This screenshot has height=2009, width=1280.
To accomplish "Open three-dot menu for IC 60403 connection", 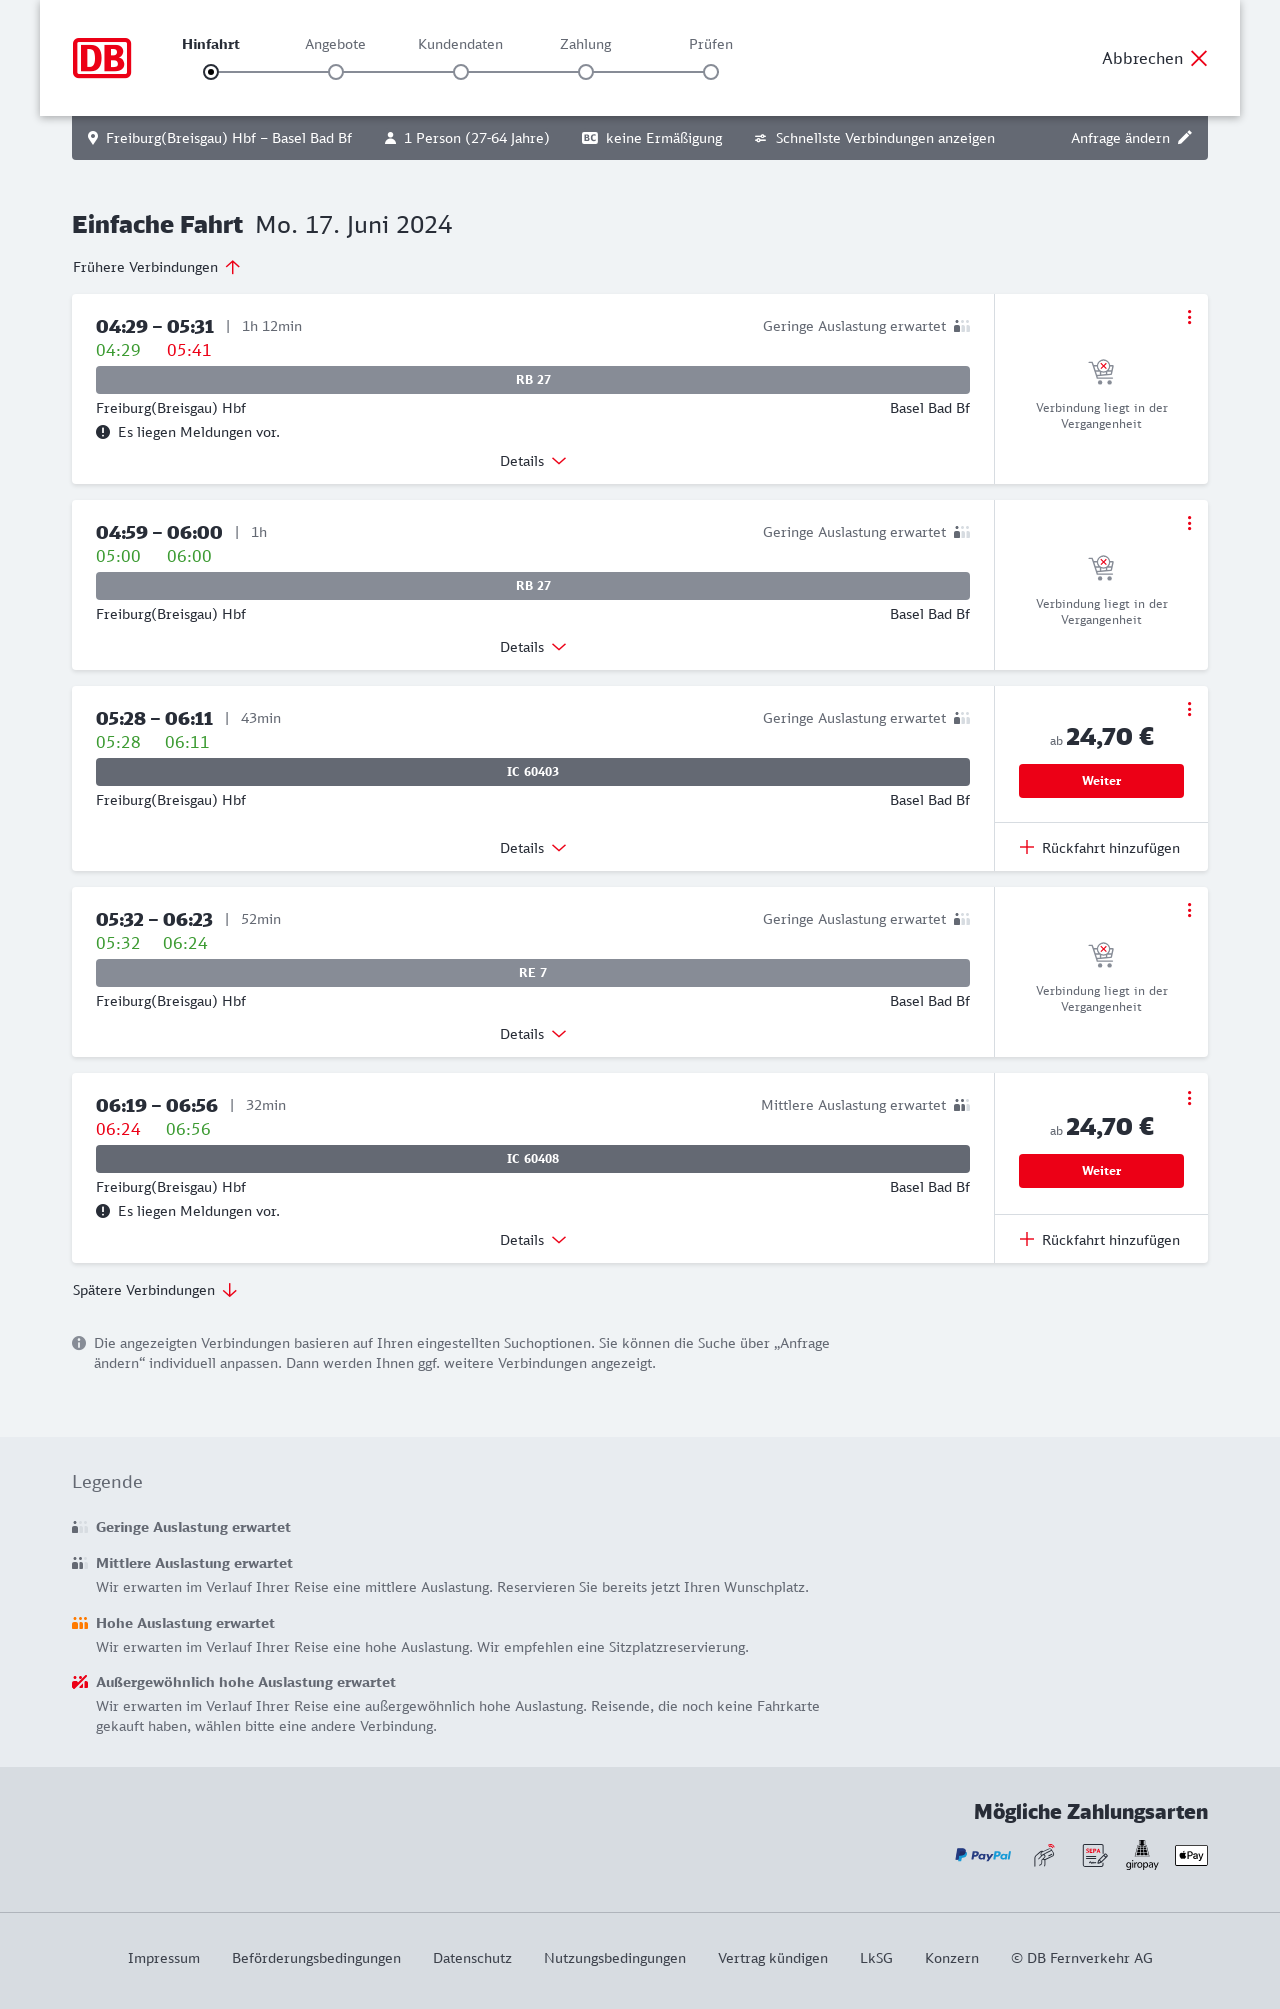I will [x=1189, y=709].
